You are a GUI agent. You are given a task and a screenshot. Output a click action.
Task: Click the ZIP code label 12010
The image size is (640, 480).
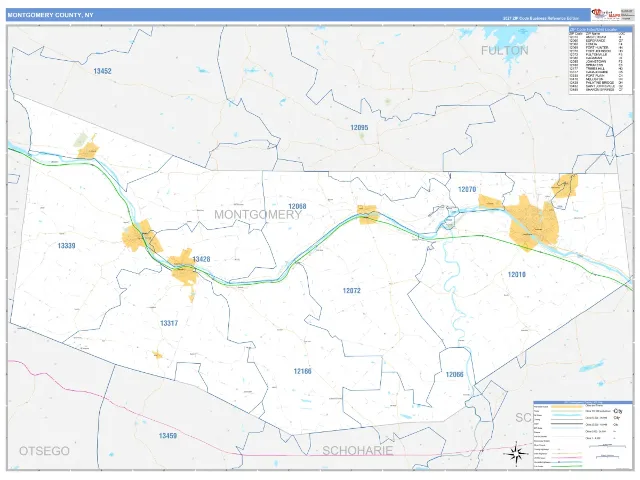point(517,275)
